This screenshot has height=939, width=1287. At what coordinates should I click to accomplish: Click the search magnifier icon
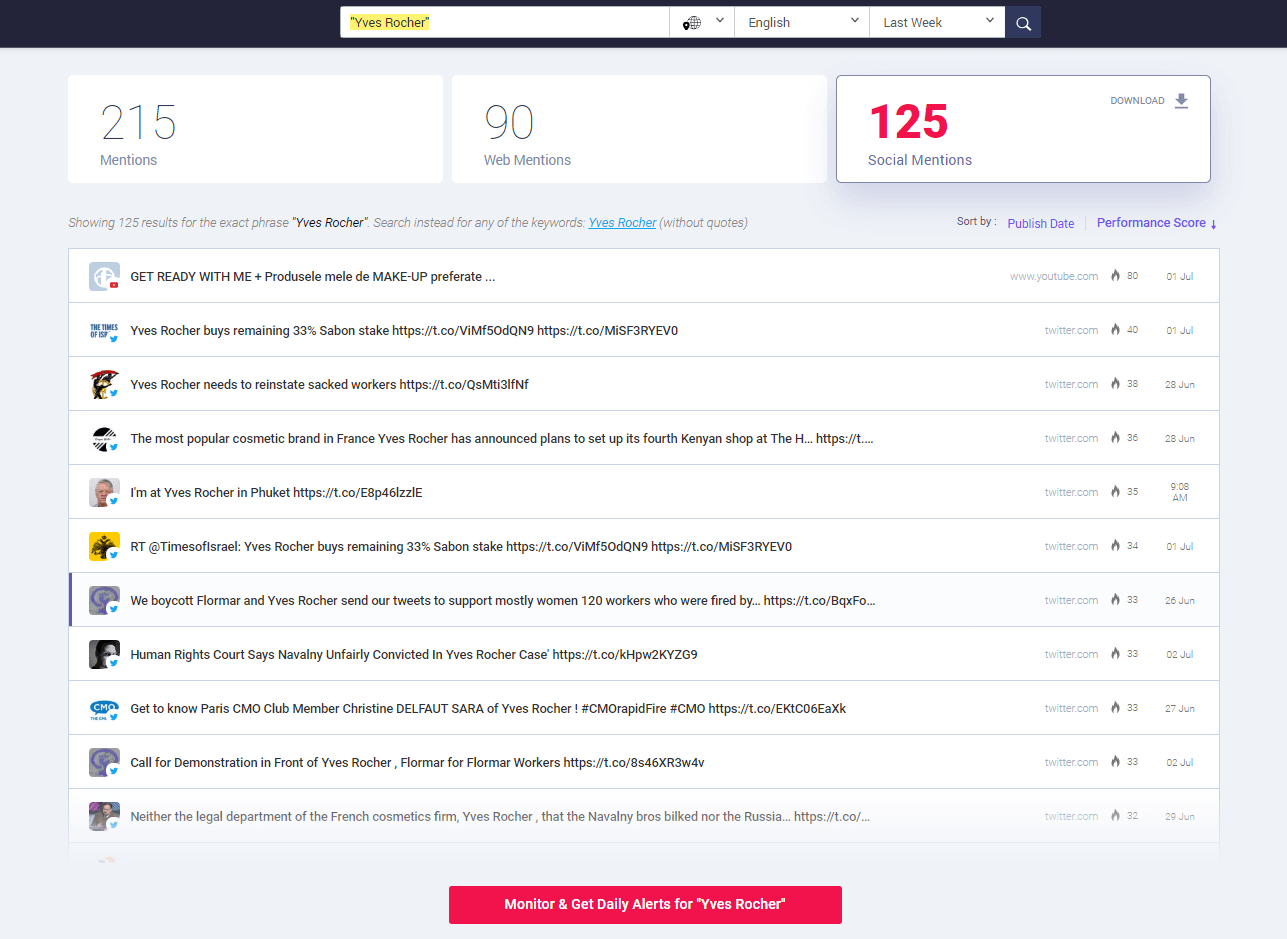tap(1022, 21)
